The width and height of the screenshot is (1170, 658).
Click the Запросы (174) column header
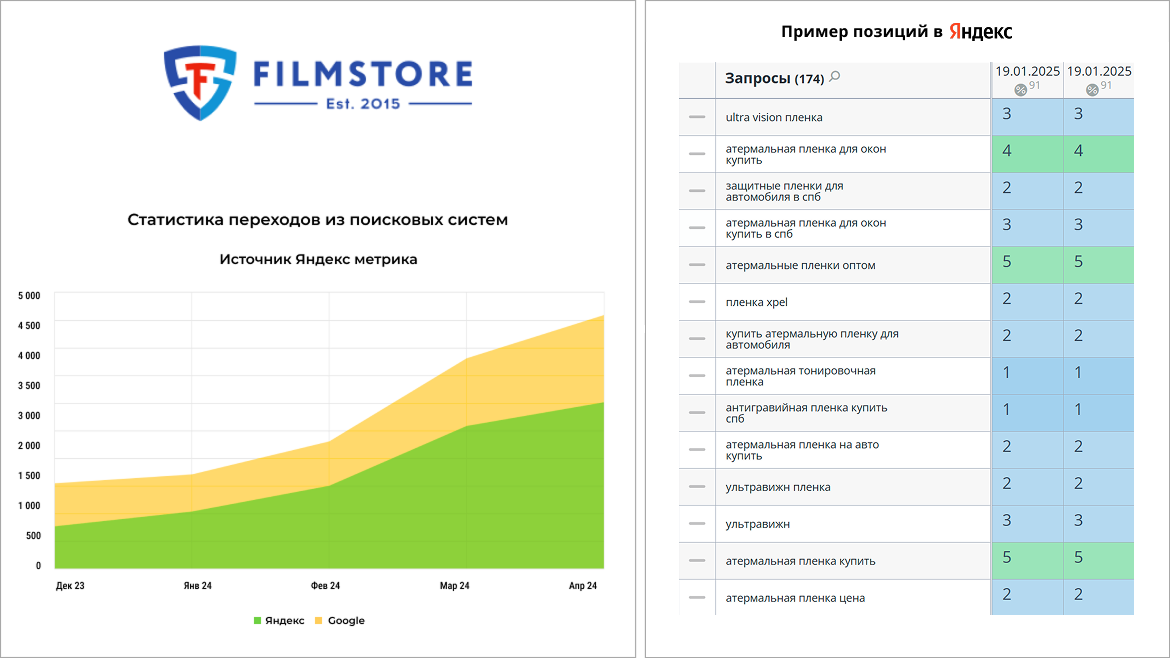775,78
